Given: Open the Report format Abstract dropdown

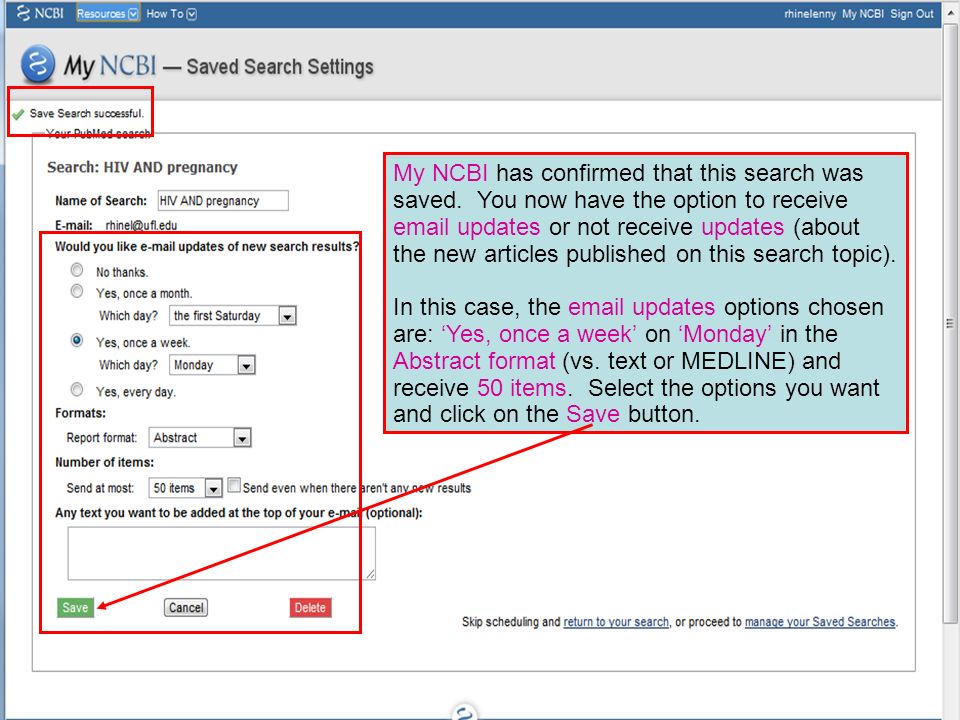Looking at the screenshot, I should [x=200, y=438].
